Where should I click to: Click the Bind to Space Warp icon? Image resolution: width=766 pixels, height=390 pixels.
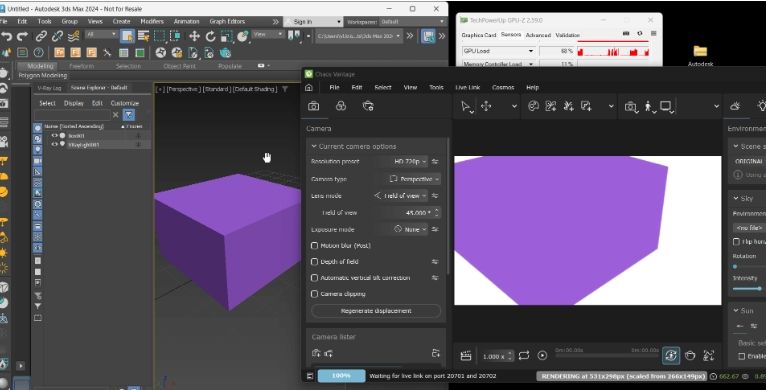(x=74, y=36)
